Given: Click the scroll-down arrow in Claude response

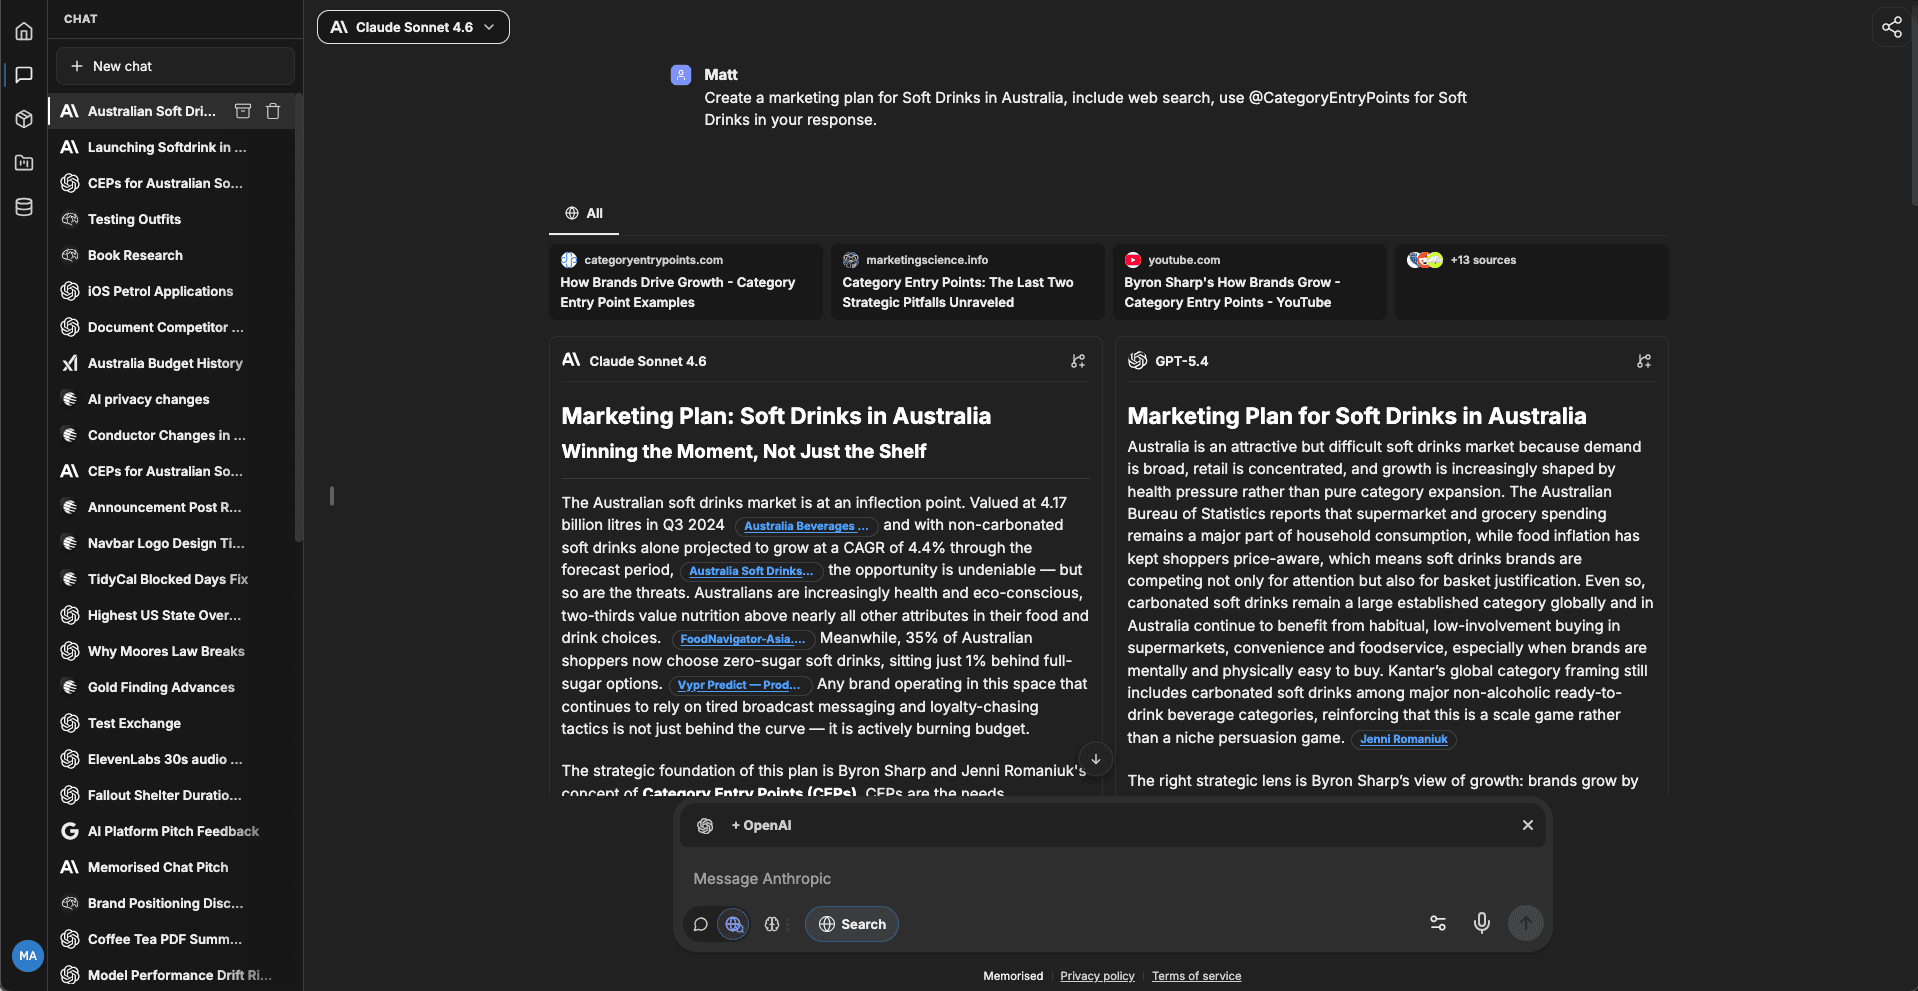Looking at the screenshot, I should pos(1096,759).
